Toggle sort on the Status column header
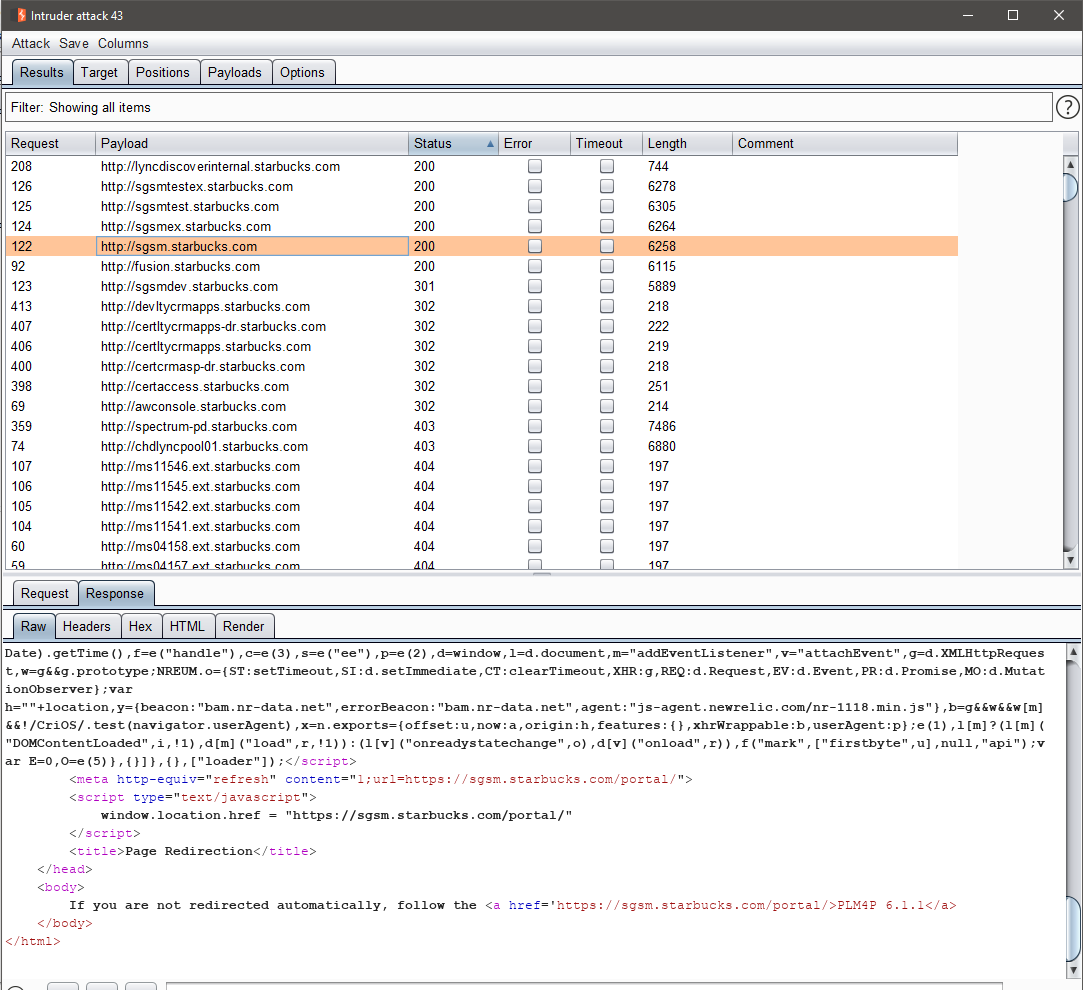1083x990 pixels. coord(453,144)
